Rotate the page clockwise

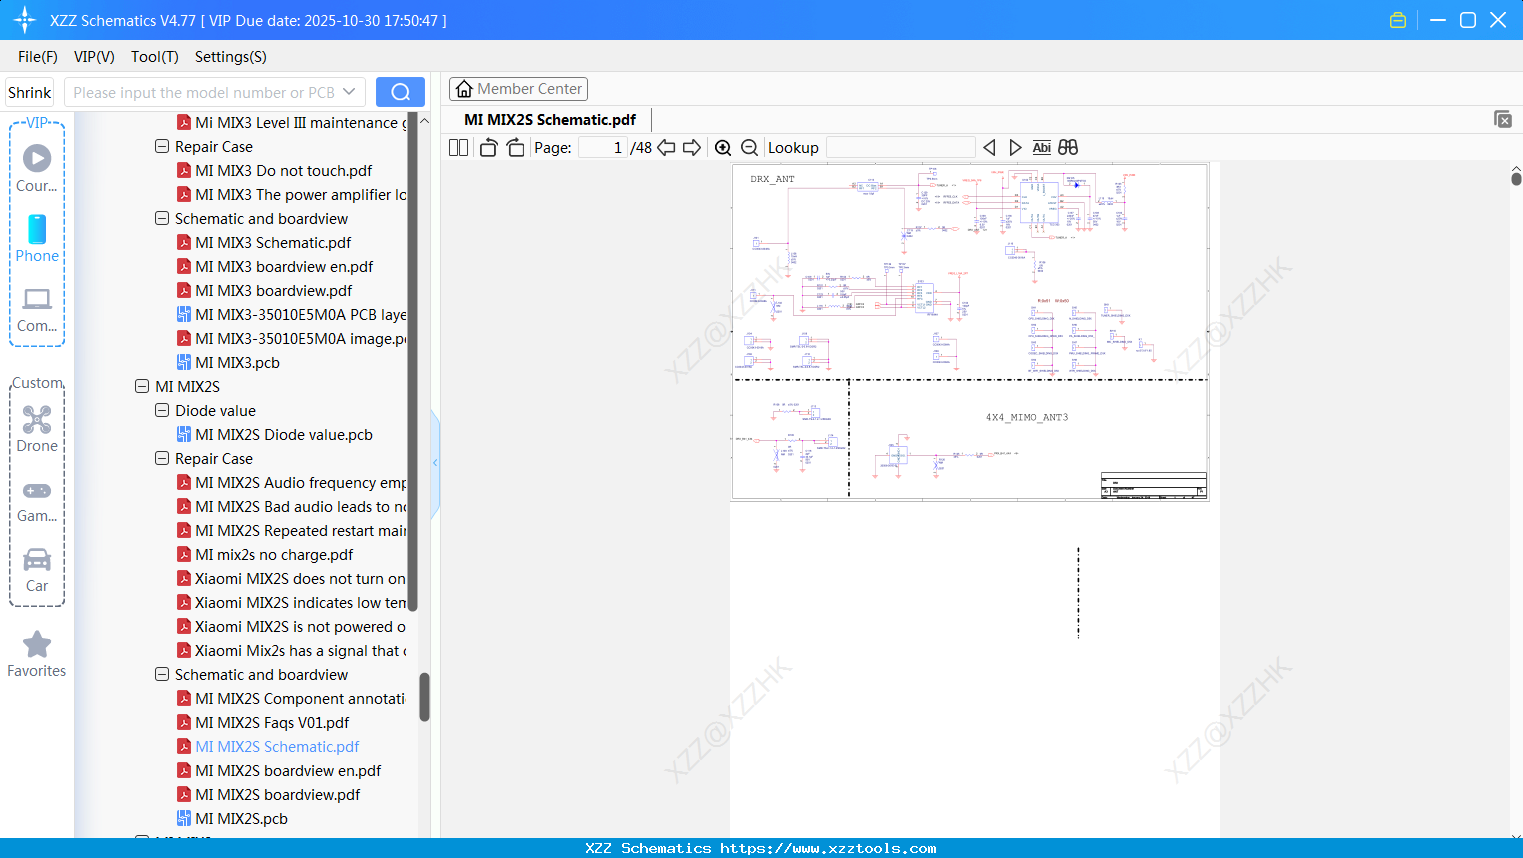click(515, 148)
